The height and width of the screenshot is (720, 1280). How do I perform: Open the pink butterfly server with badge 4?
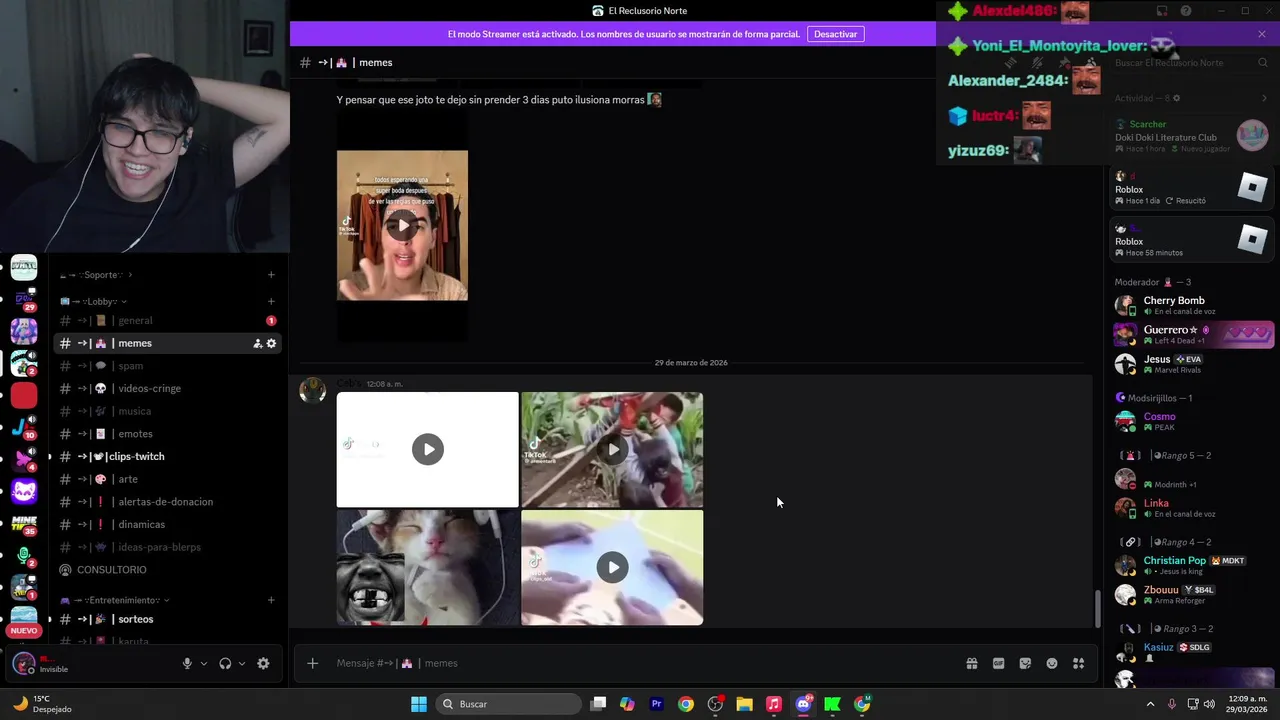tap(24, 459)
